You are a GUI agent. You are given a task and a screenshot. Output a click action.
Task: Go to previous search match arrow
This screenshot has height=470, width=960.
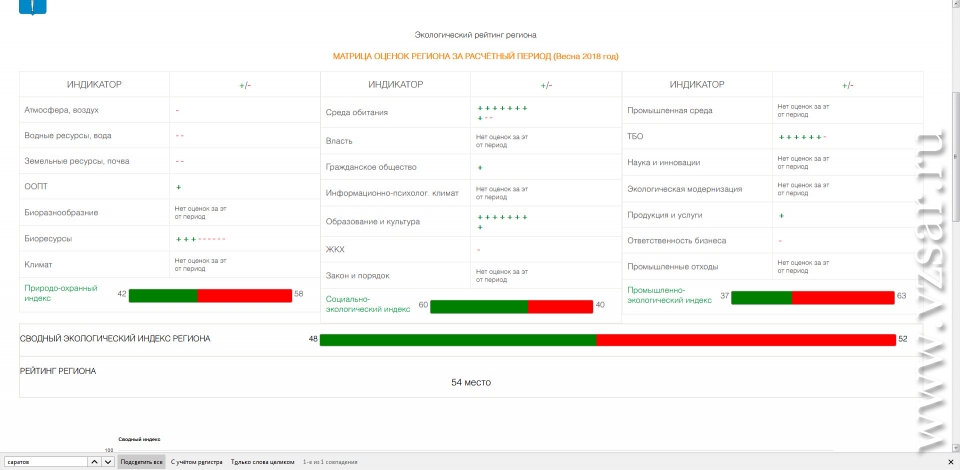point(95,462)
